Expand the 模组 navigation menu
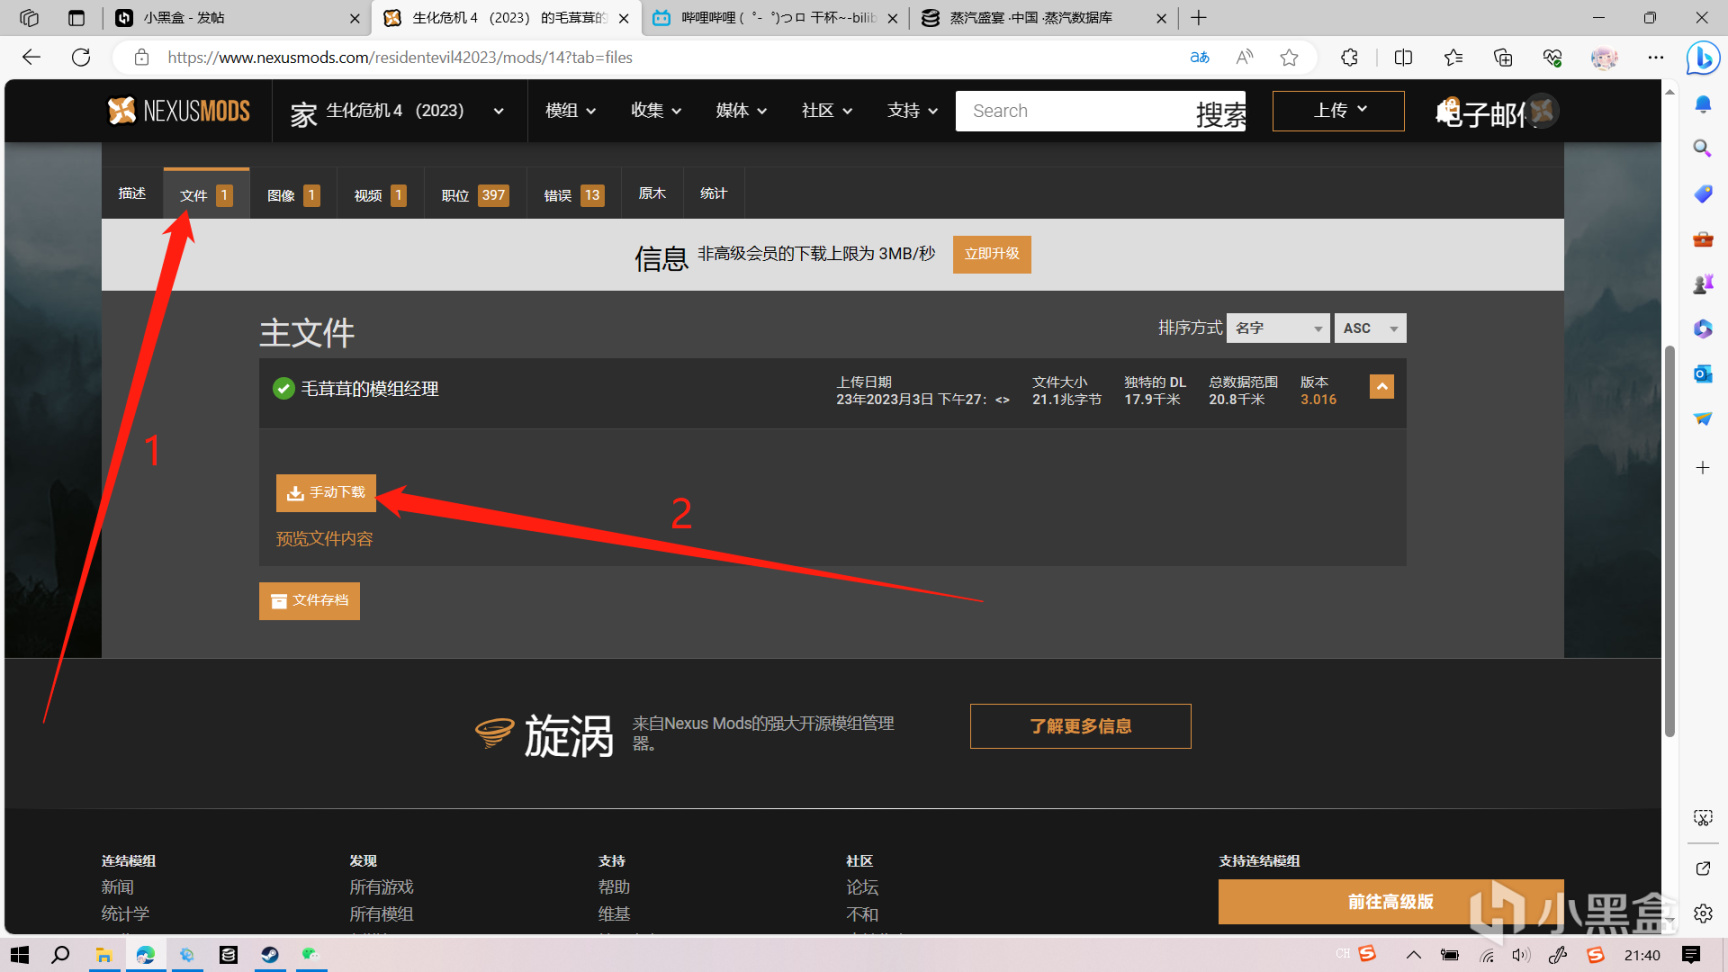The image size is (1728, 972). pyautogui.click(x=570, y=111)
